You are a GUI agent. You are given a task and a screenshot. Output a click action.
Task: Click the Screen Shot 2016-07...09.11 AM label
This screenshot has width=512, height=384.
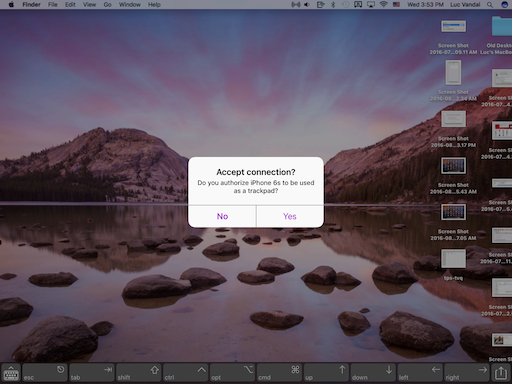pos(453,49)
